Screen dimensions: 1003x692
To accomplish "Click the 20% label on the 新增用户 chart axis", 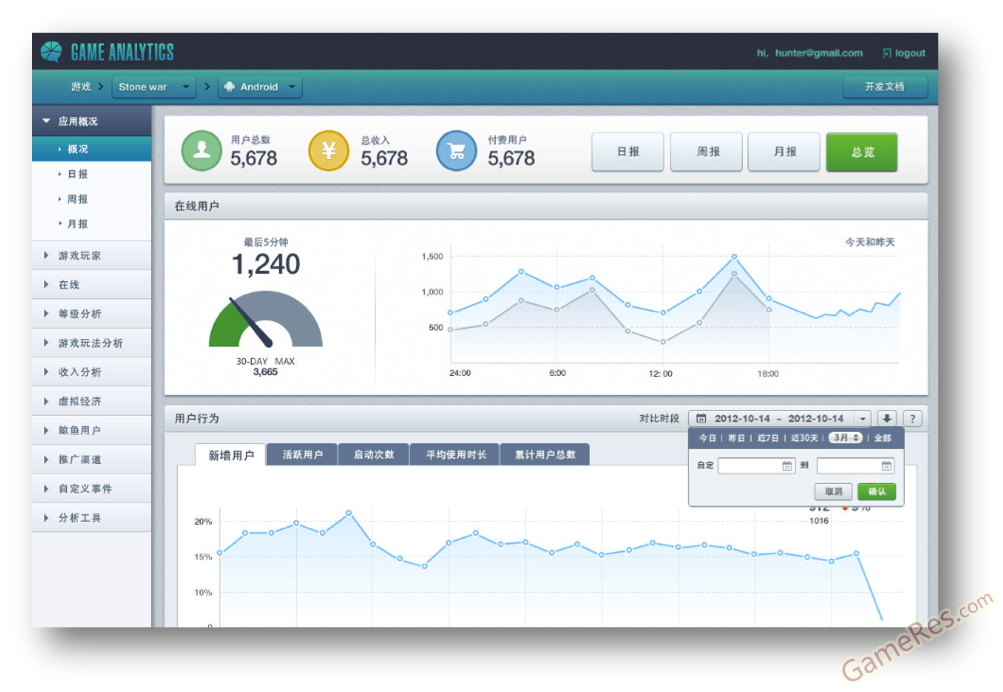I will coord(203,522).
